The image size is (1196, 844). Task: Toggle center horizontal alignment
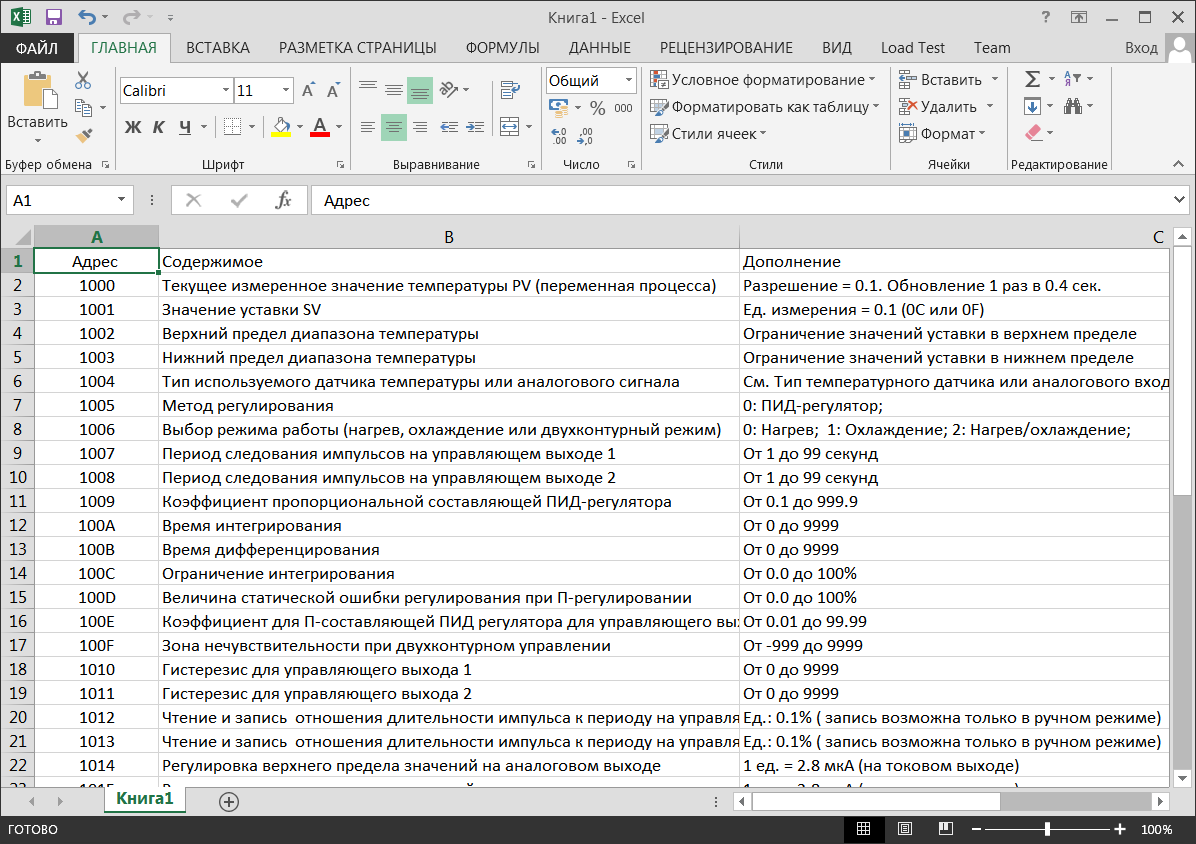click(x=394, y=127)
